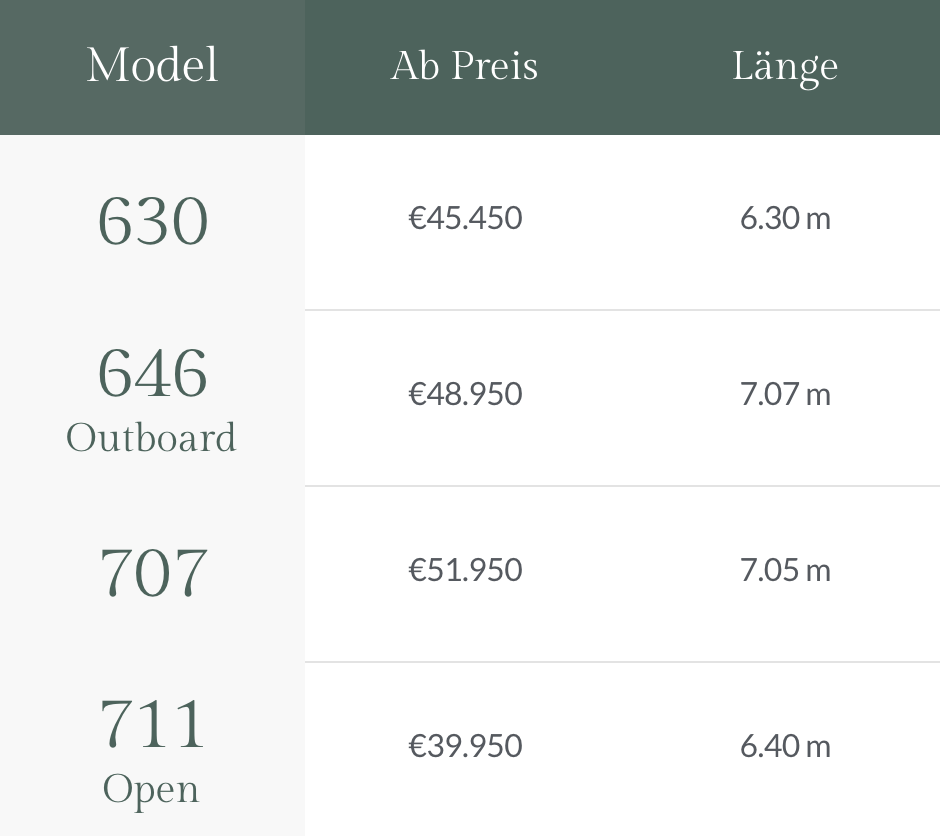This screenshot has width=940, height=836.
Task: Click the Ab Preis column header
Action: coord(464,66)
